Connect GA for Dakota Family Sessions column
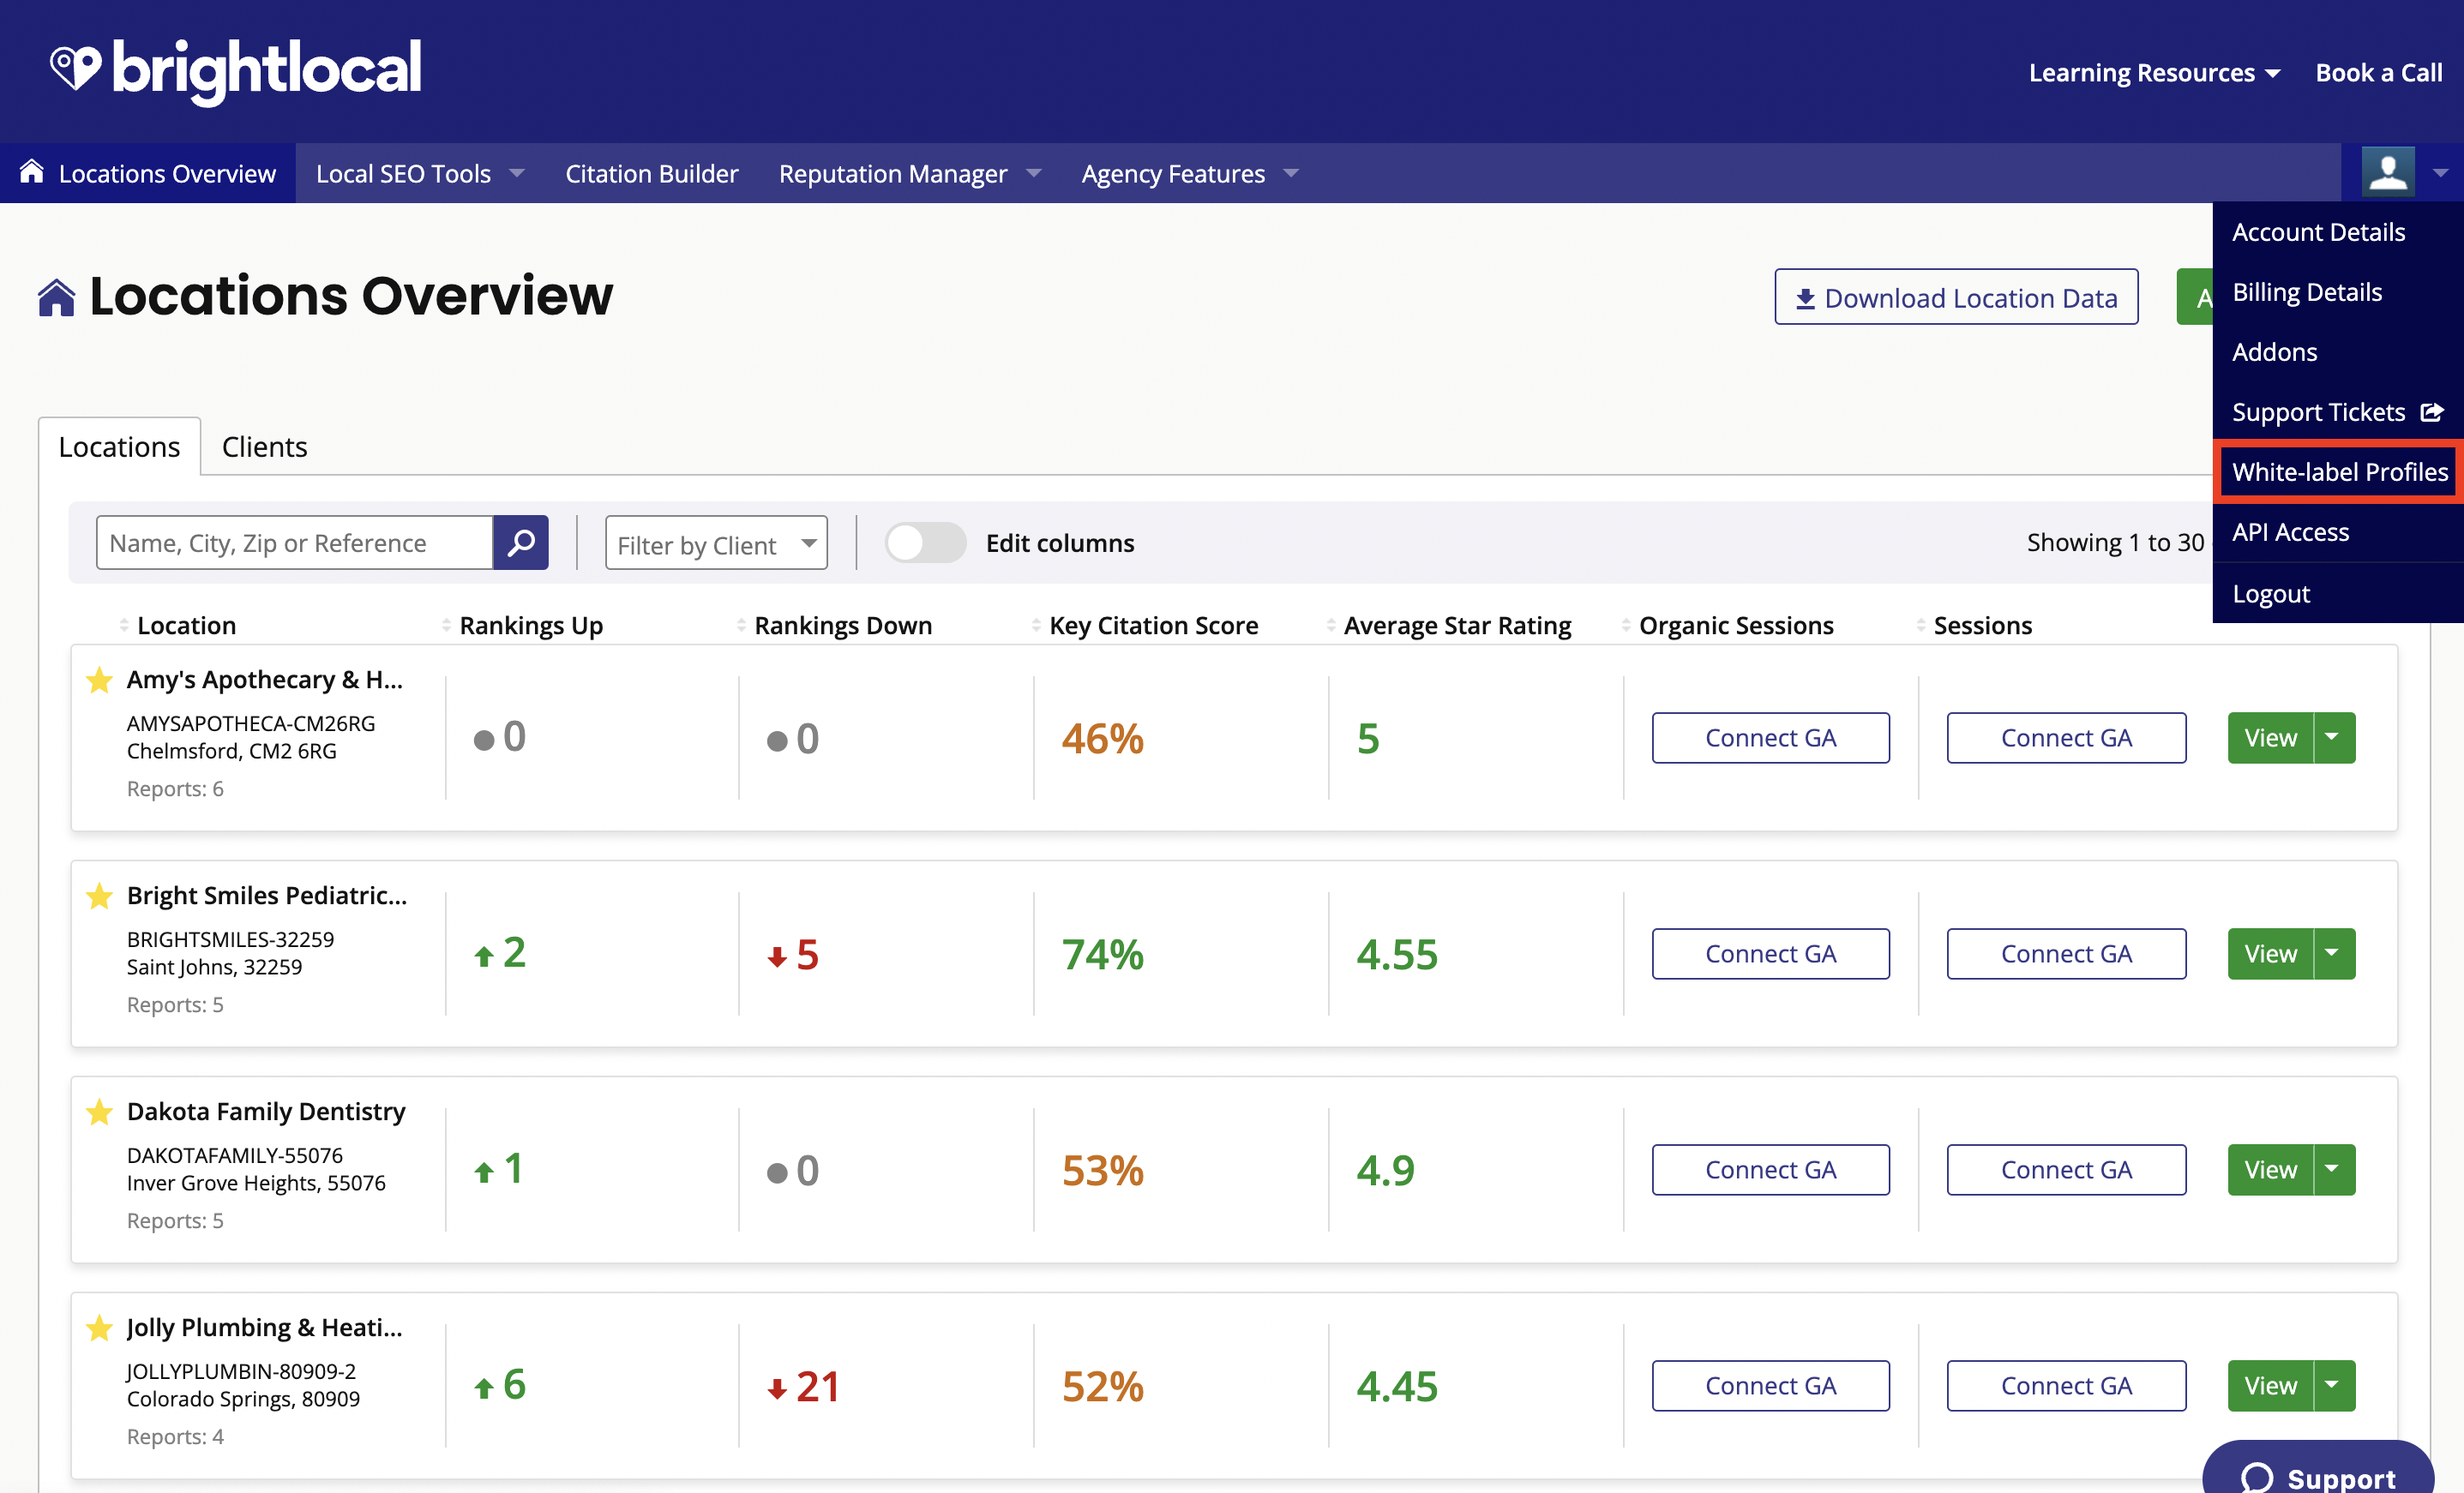 2066,1170
